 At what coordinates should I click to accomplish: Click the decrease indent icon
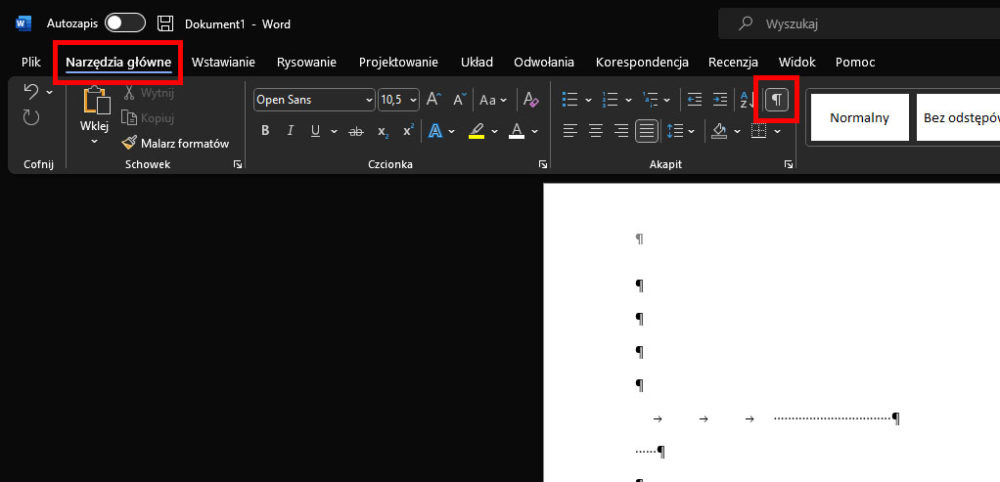click(x=695, y=99)
